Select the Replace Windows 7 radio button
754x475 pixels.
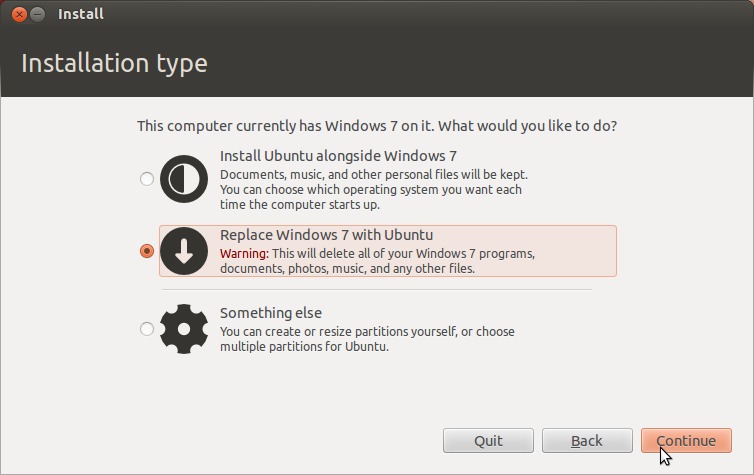(147, 251)
